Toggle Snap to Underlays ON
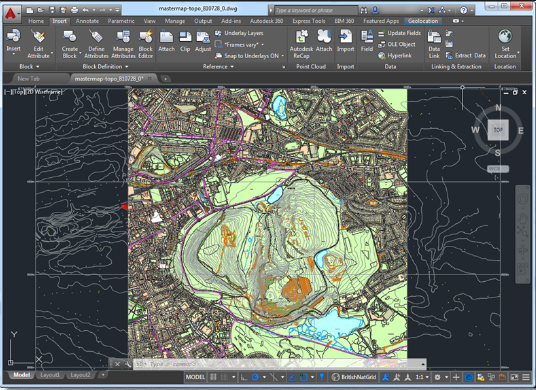This screenshot has width=536, height=390. click(250, 56)
